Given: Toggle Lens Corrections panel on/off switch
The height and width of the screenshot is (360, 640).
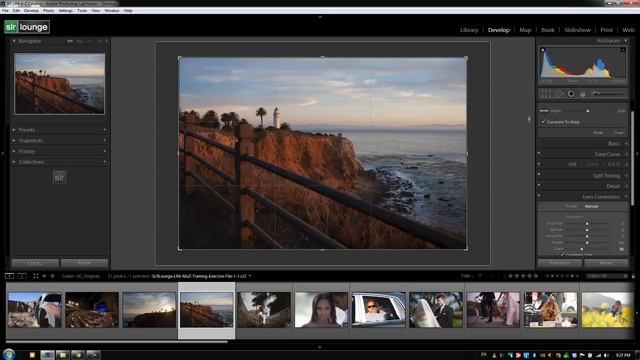Looking at the screenshot, I should click(x=539, y=196).
